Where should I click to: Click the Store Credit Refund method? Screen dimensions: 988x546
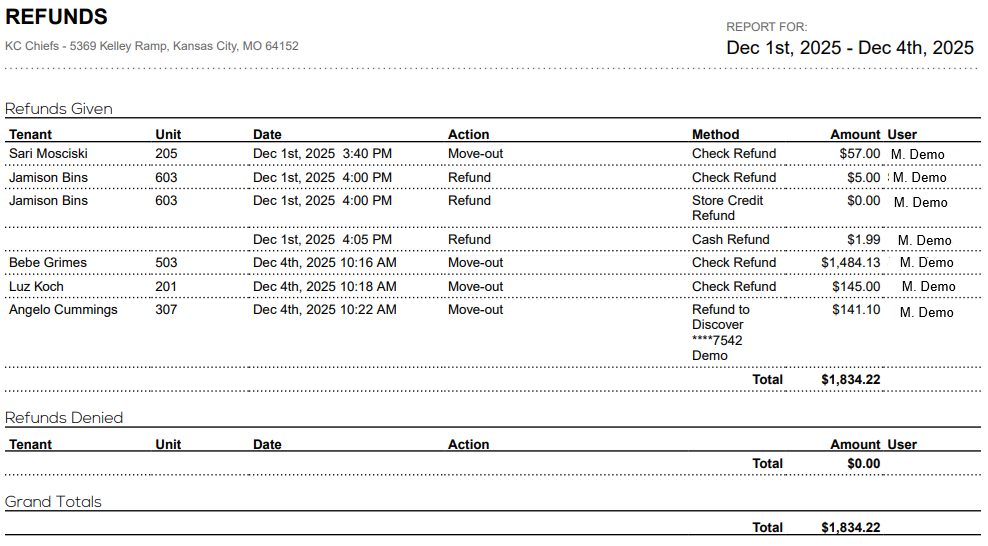727,208
